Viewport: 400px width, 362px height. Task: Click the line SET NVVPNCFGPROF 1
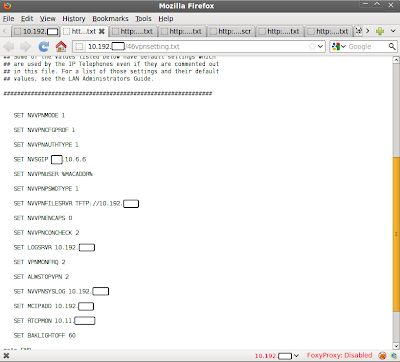click(44, 130)
